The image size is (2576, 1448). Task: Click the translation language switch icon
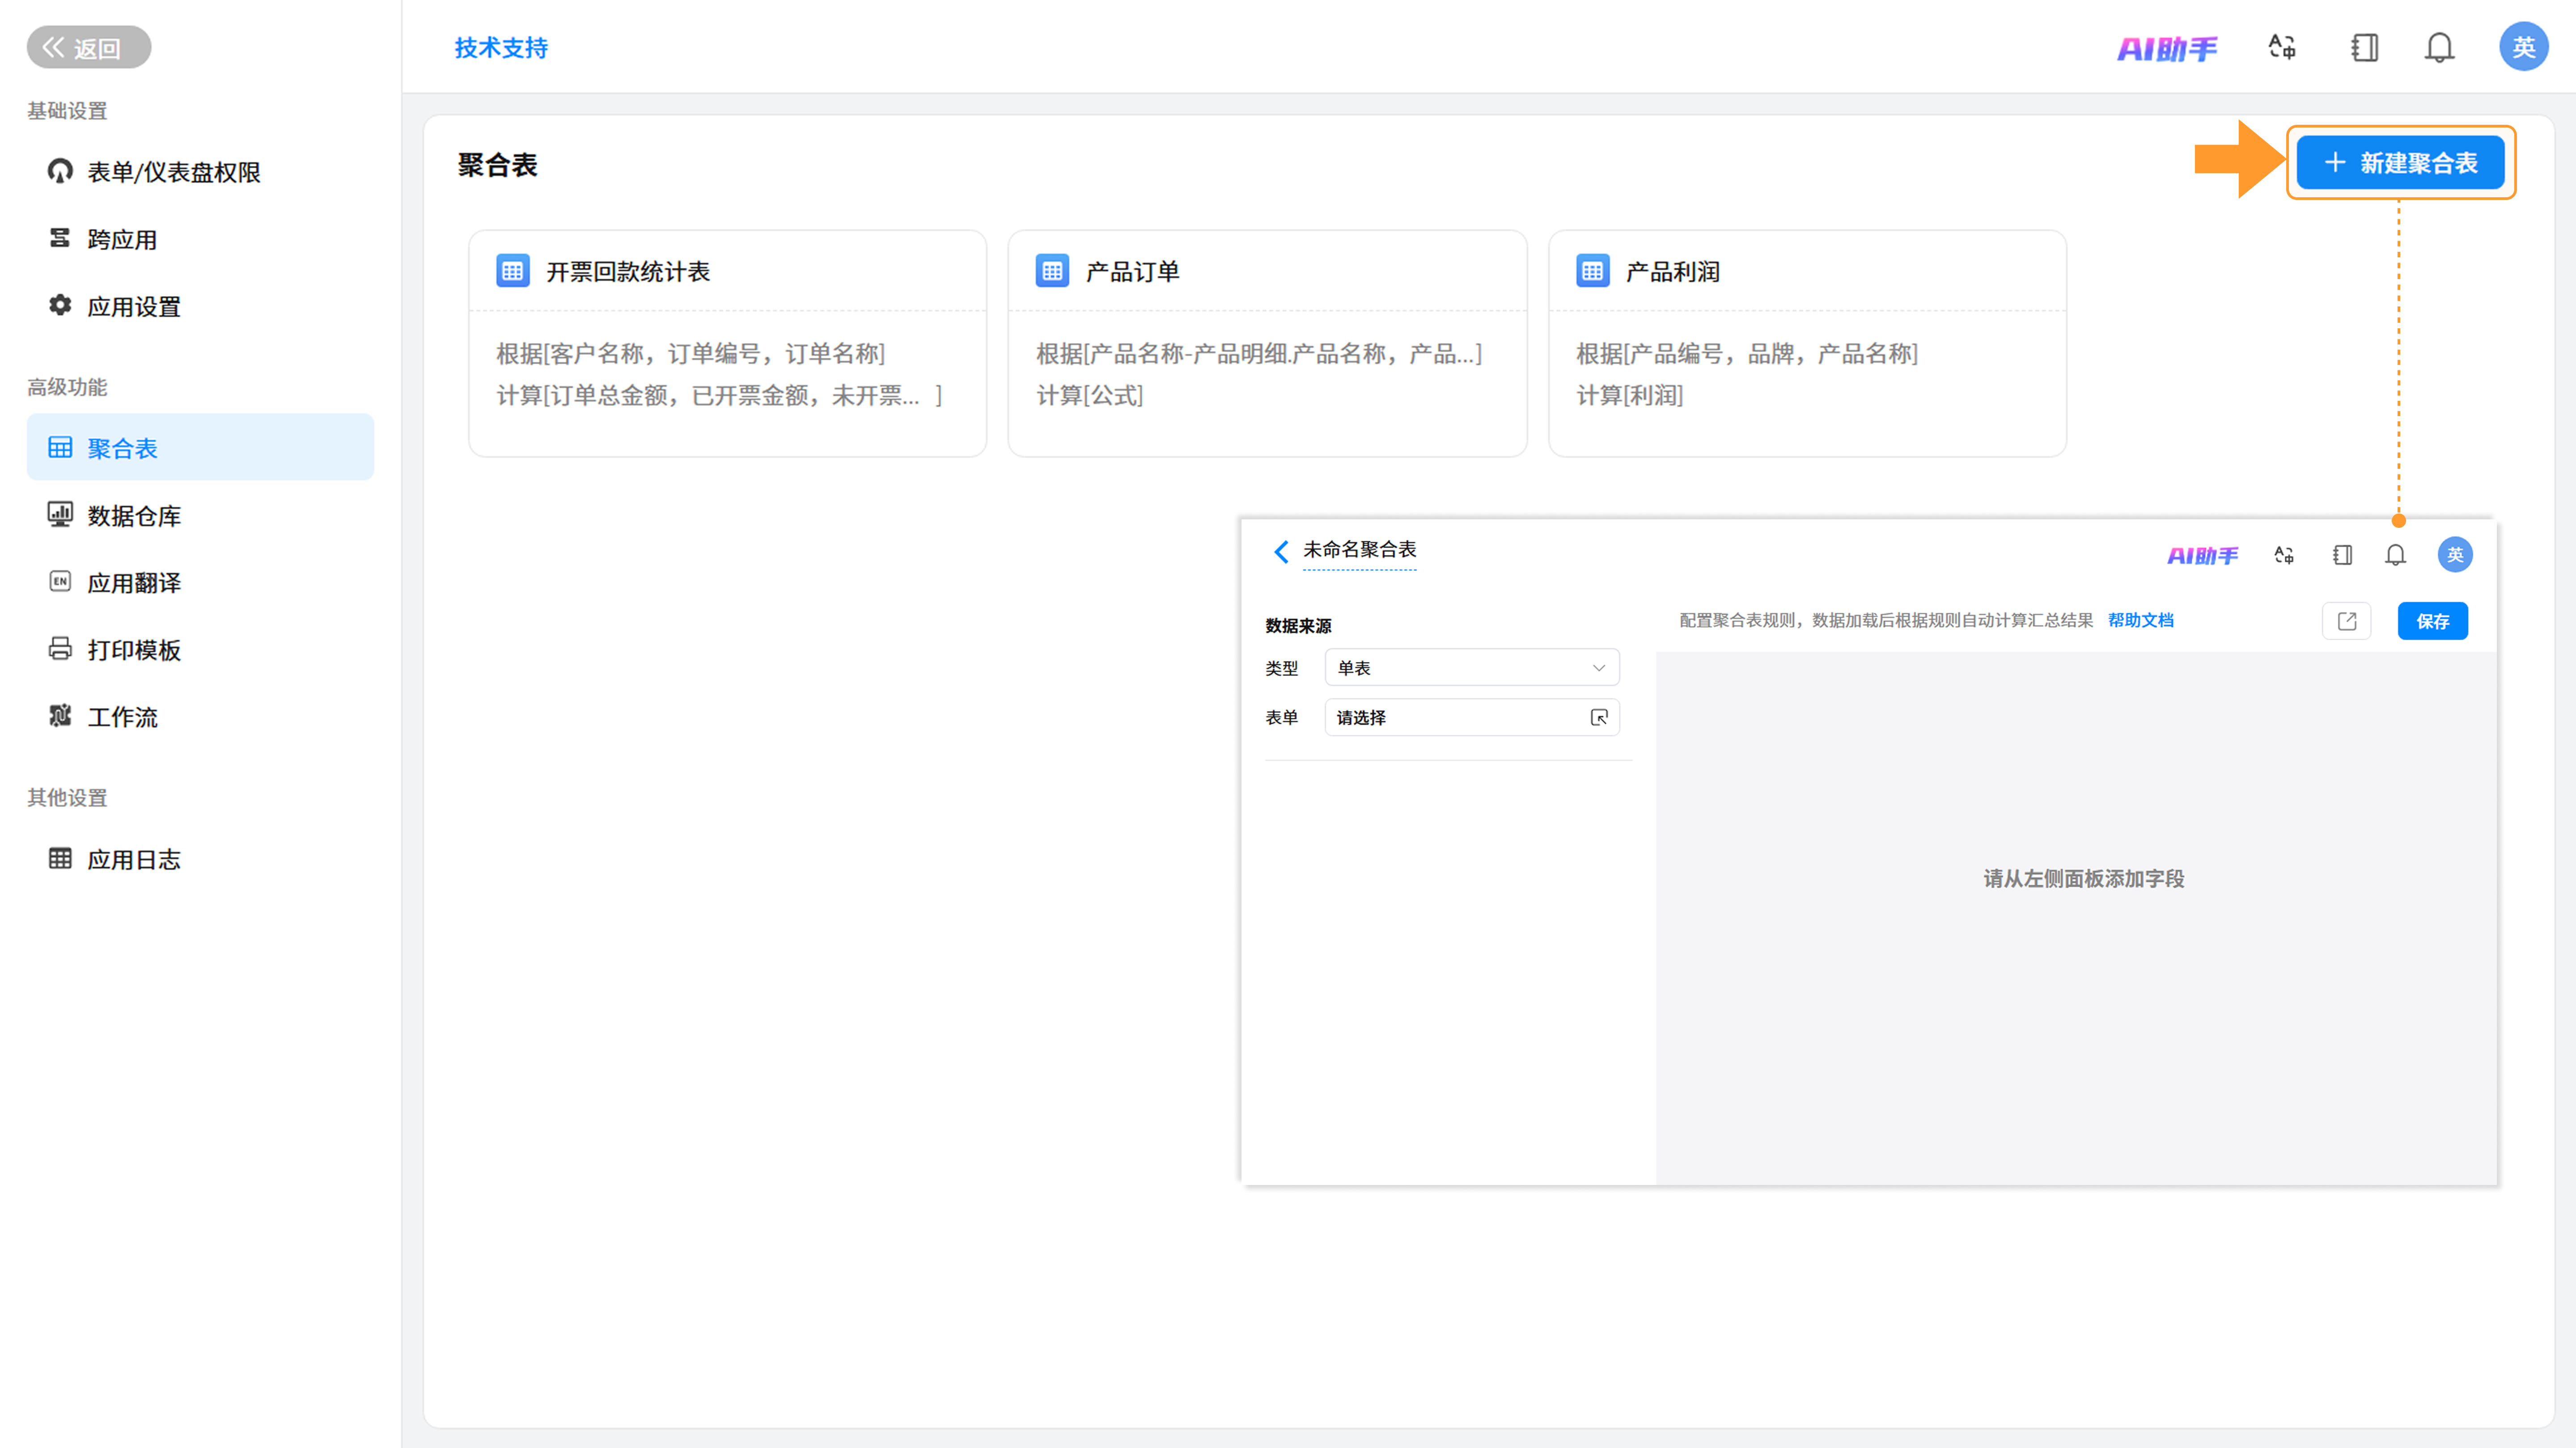coord(2282,47)
